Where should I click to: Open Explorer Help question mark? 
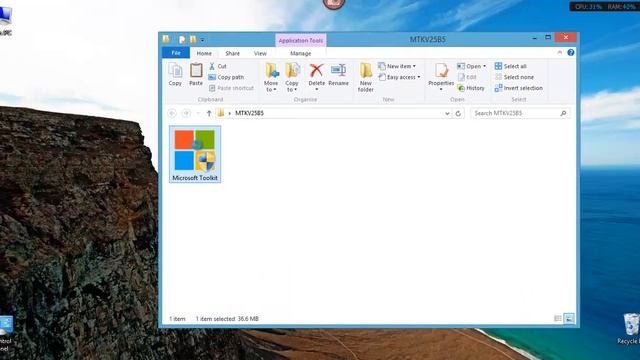(x=571, y=52)
